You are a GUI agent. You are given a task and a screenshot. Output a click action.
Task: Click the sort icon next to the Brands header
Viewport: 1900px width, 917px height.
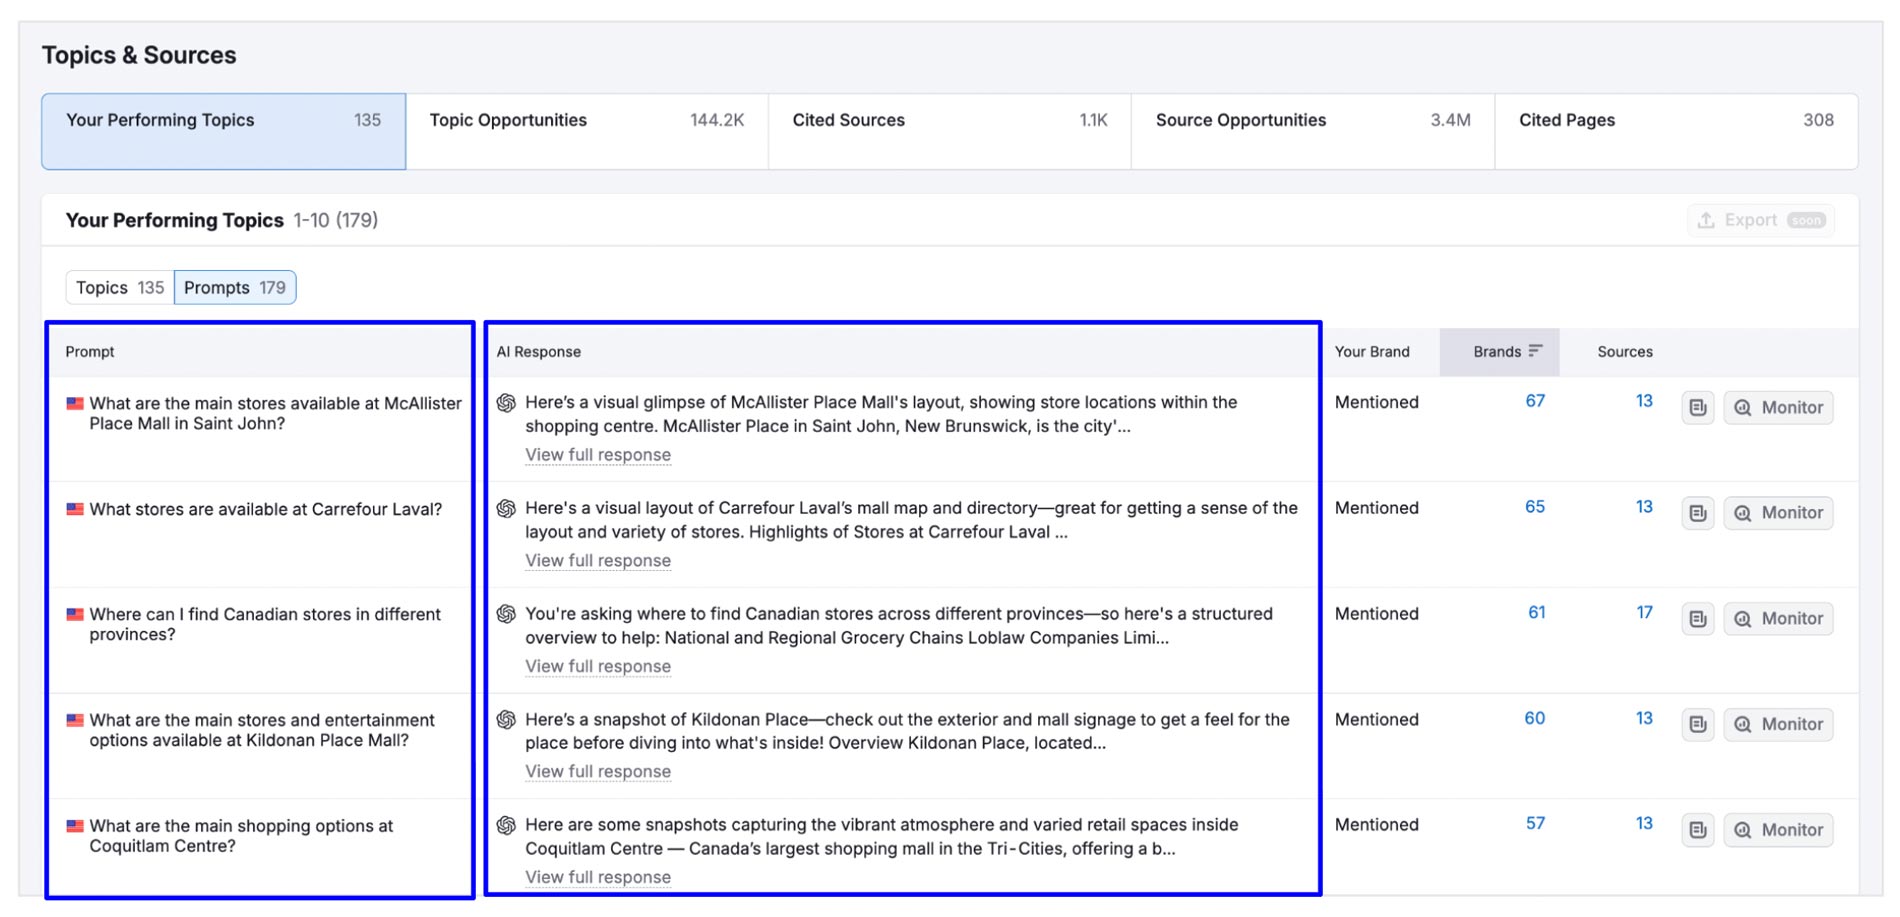pos(1533,351)
